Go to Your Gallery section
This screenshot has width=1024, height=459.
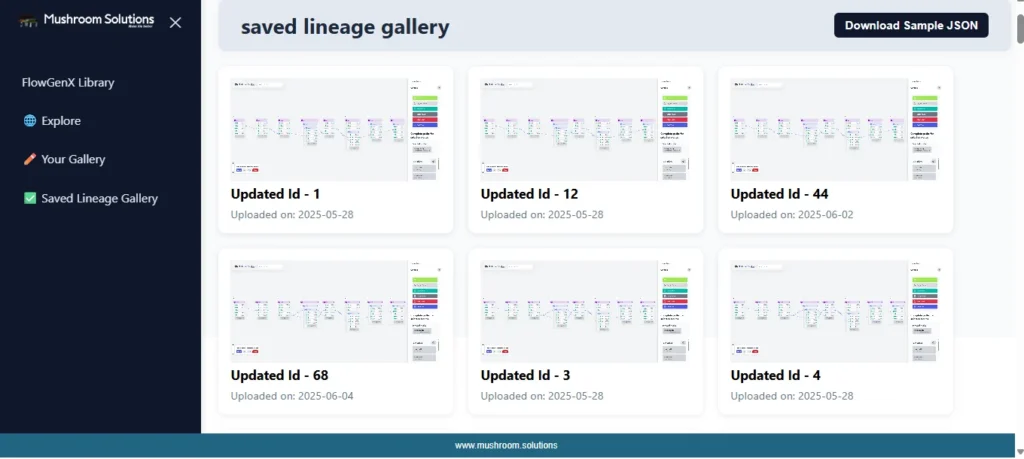pos(73,159)
